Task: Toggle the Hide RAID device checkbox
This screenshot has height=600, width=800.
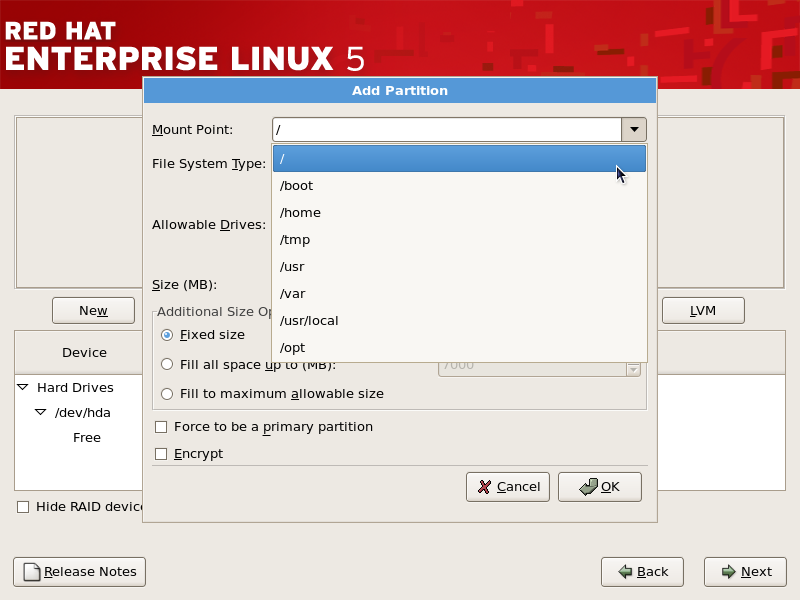Action: 23,507
